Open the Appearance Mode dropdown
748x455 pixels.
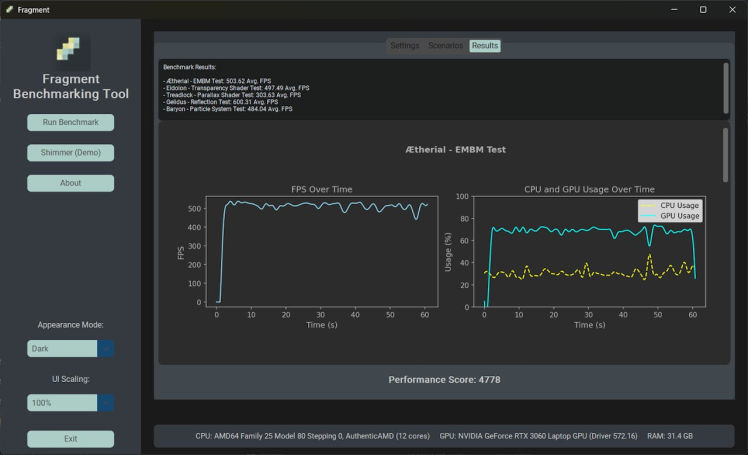tap(105, 348)
